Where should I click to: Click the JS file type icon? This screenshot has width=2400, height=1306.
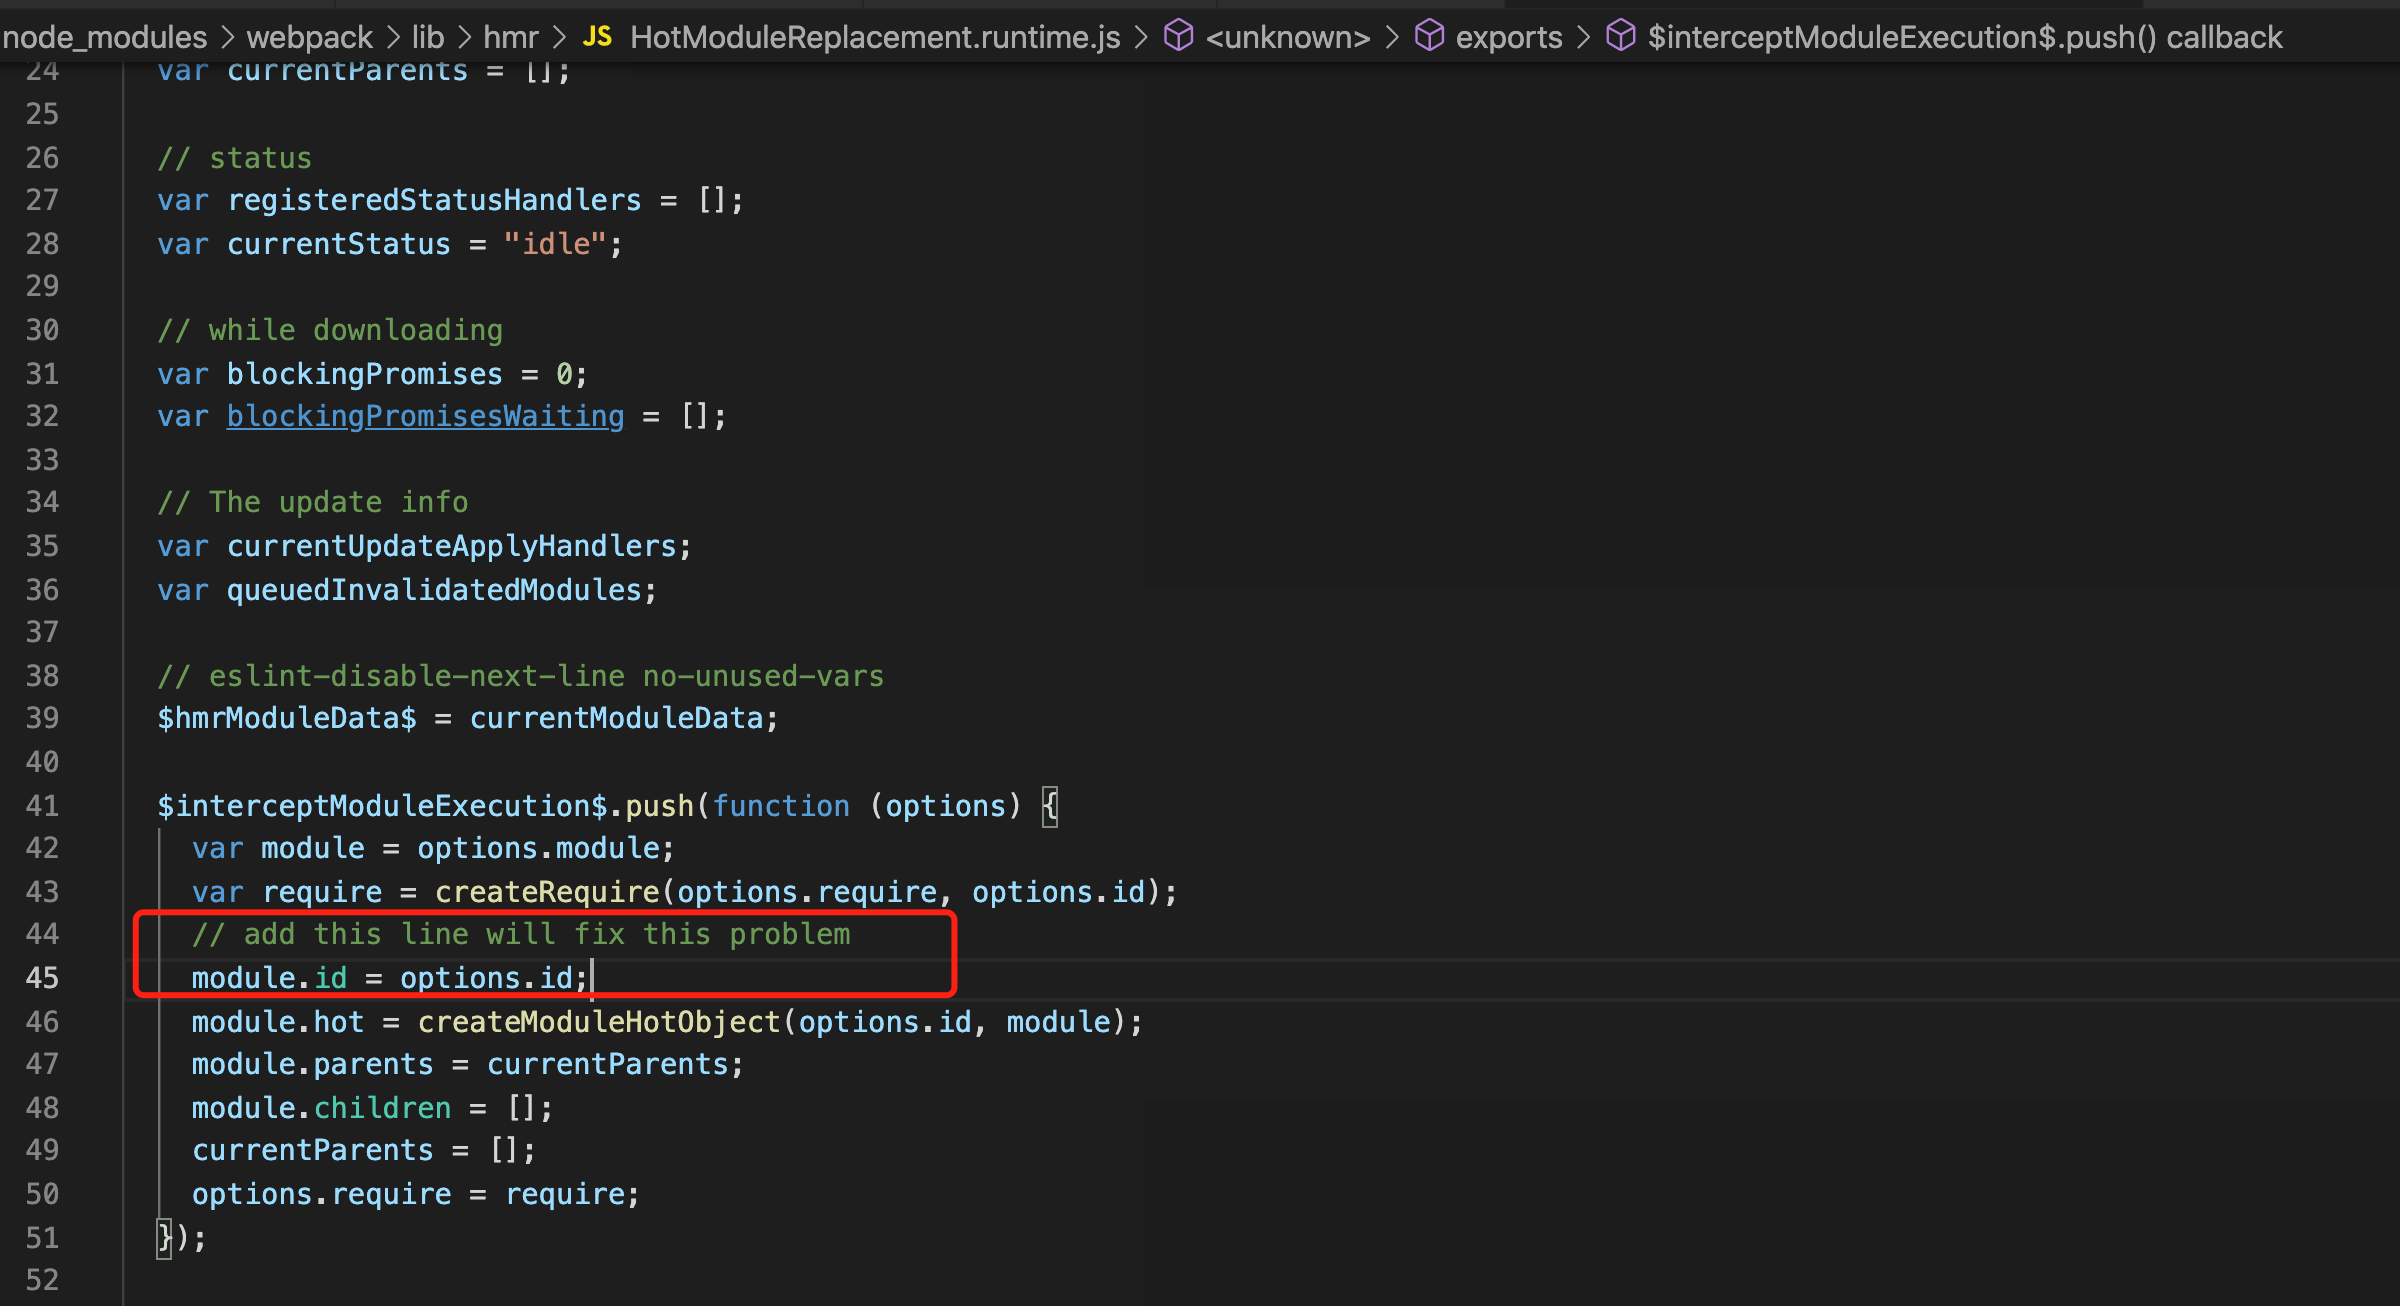pos(597,37)
